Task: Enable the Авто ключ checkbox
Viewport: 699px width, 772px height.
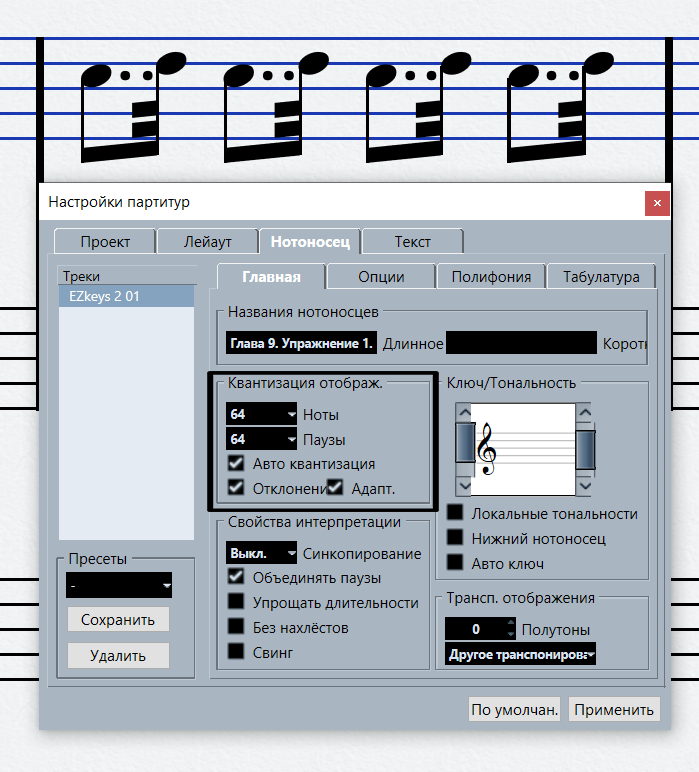Action: pyautogui.click(x=455, y=563)
